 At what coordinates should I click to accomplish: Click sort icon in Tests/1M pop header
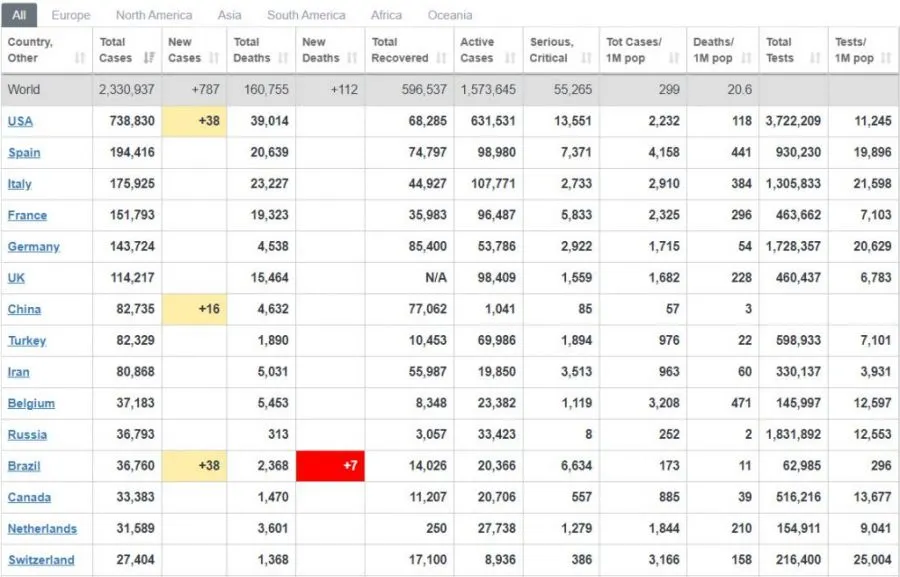coord(886,58)
